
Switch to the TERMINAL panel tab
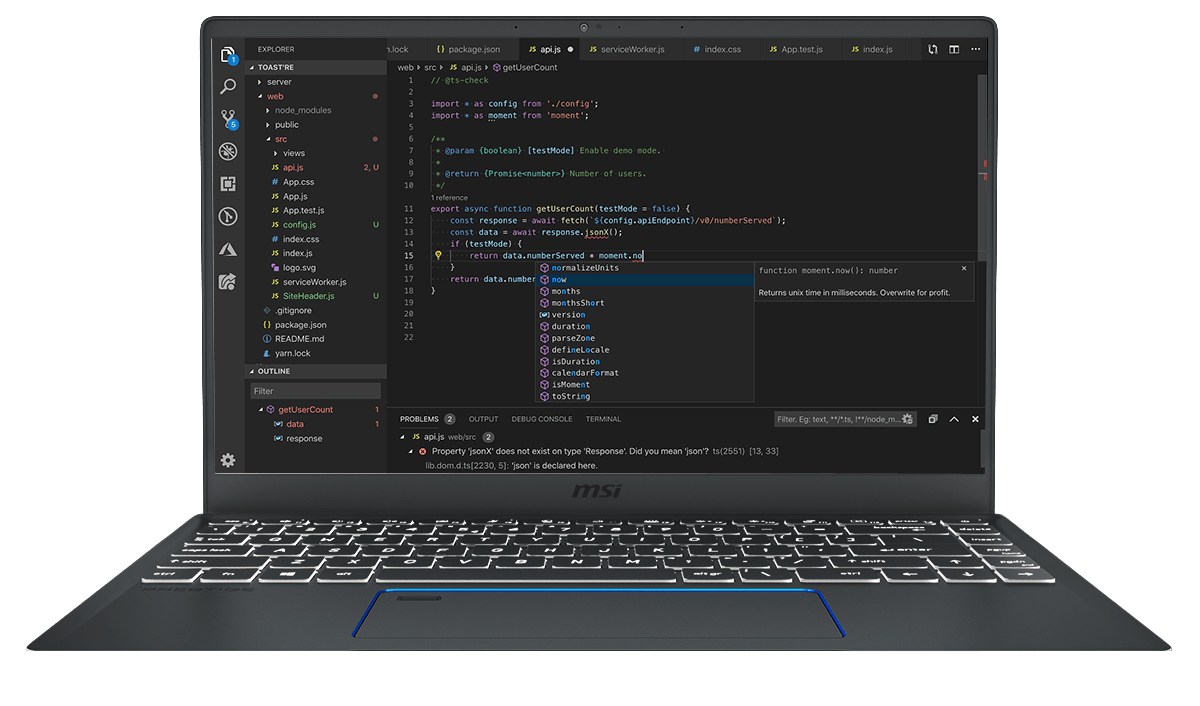603,419
